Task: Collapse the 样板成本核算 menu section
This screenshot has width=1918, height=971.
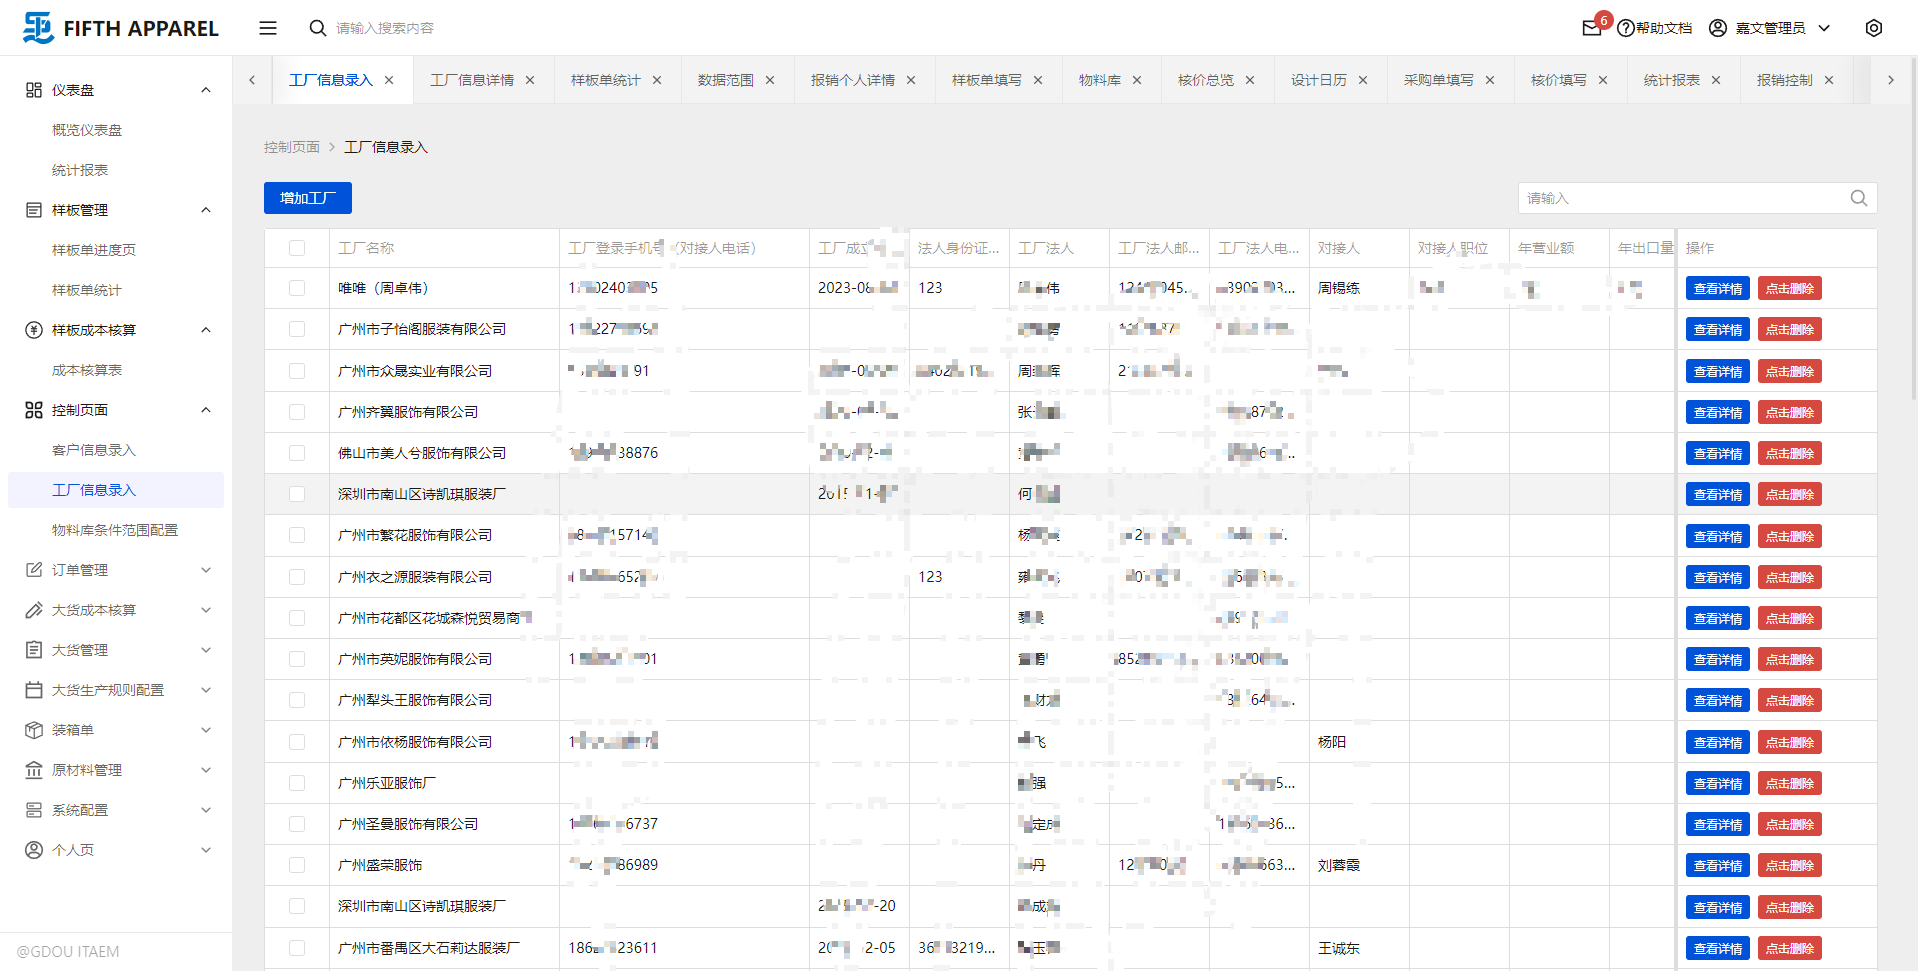Action: 206,330
